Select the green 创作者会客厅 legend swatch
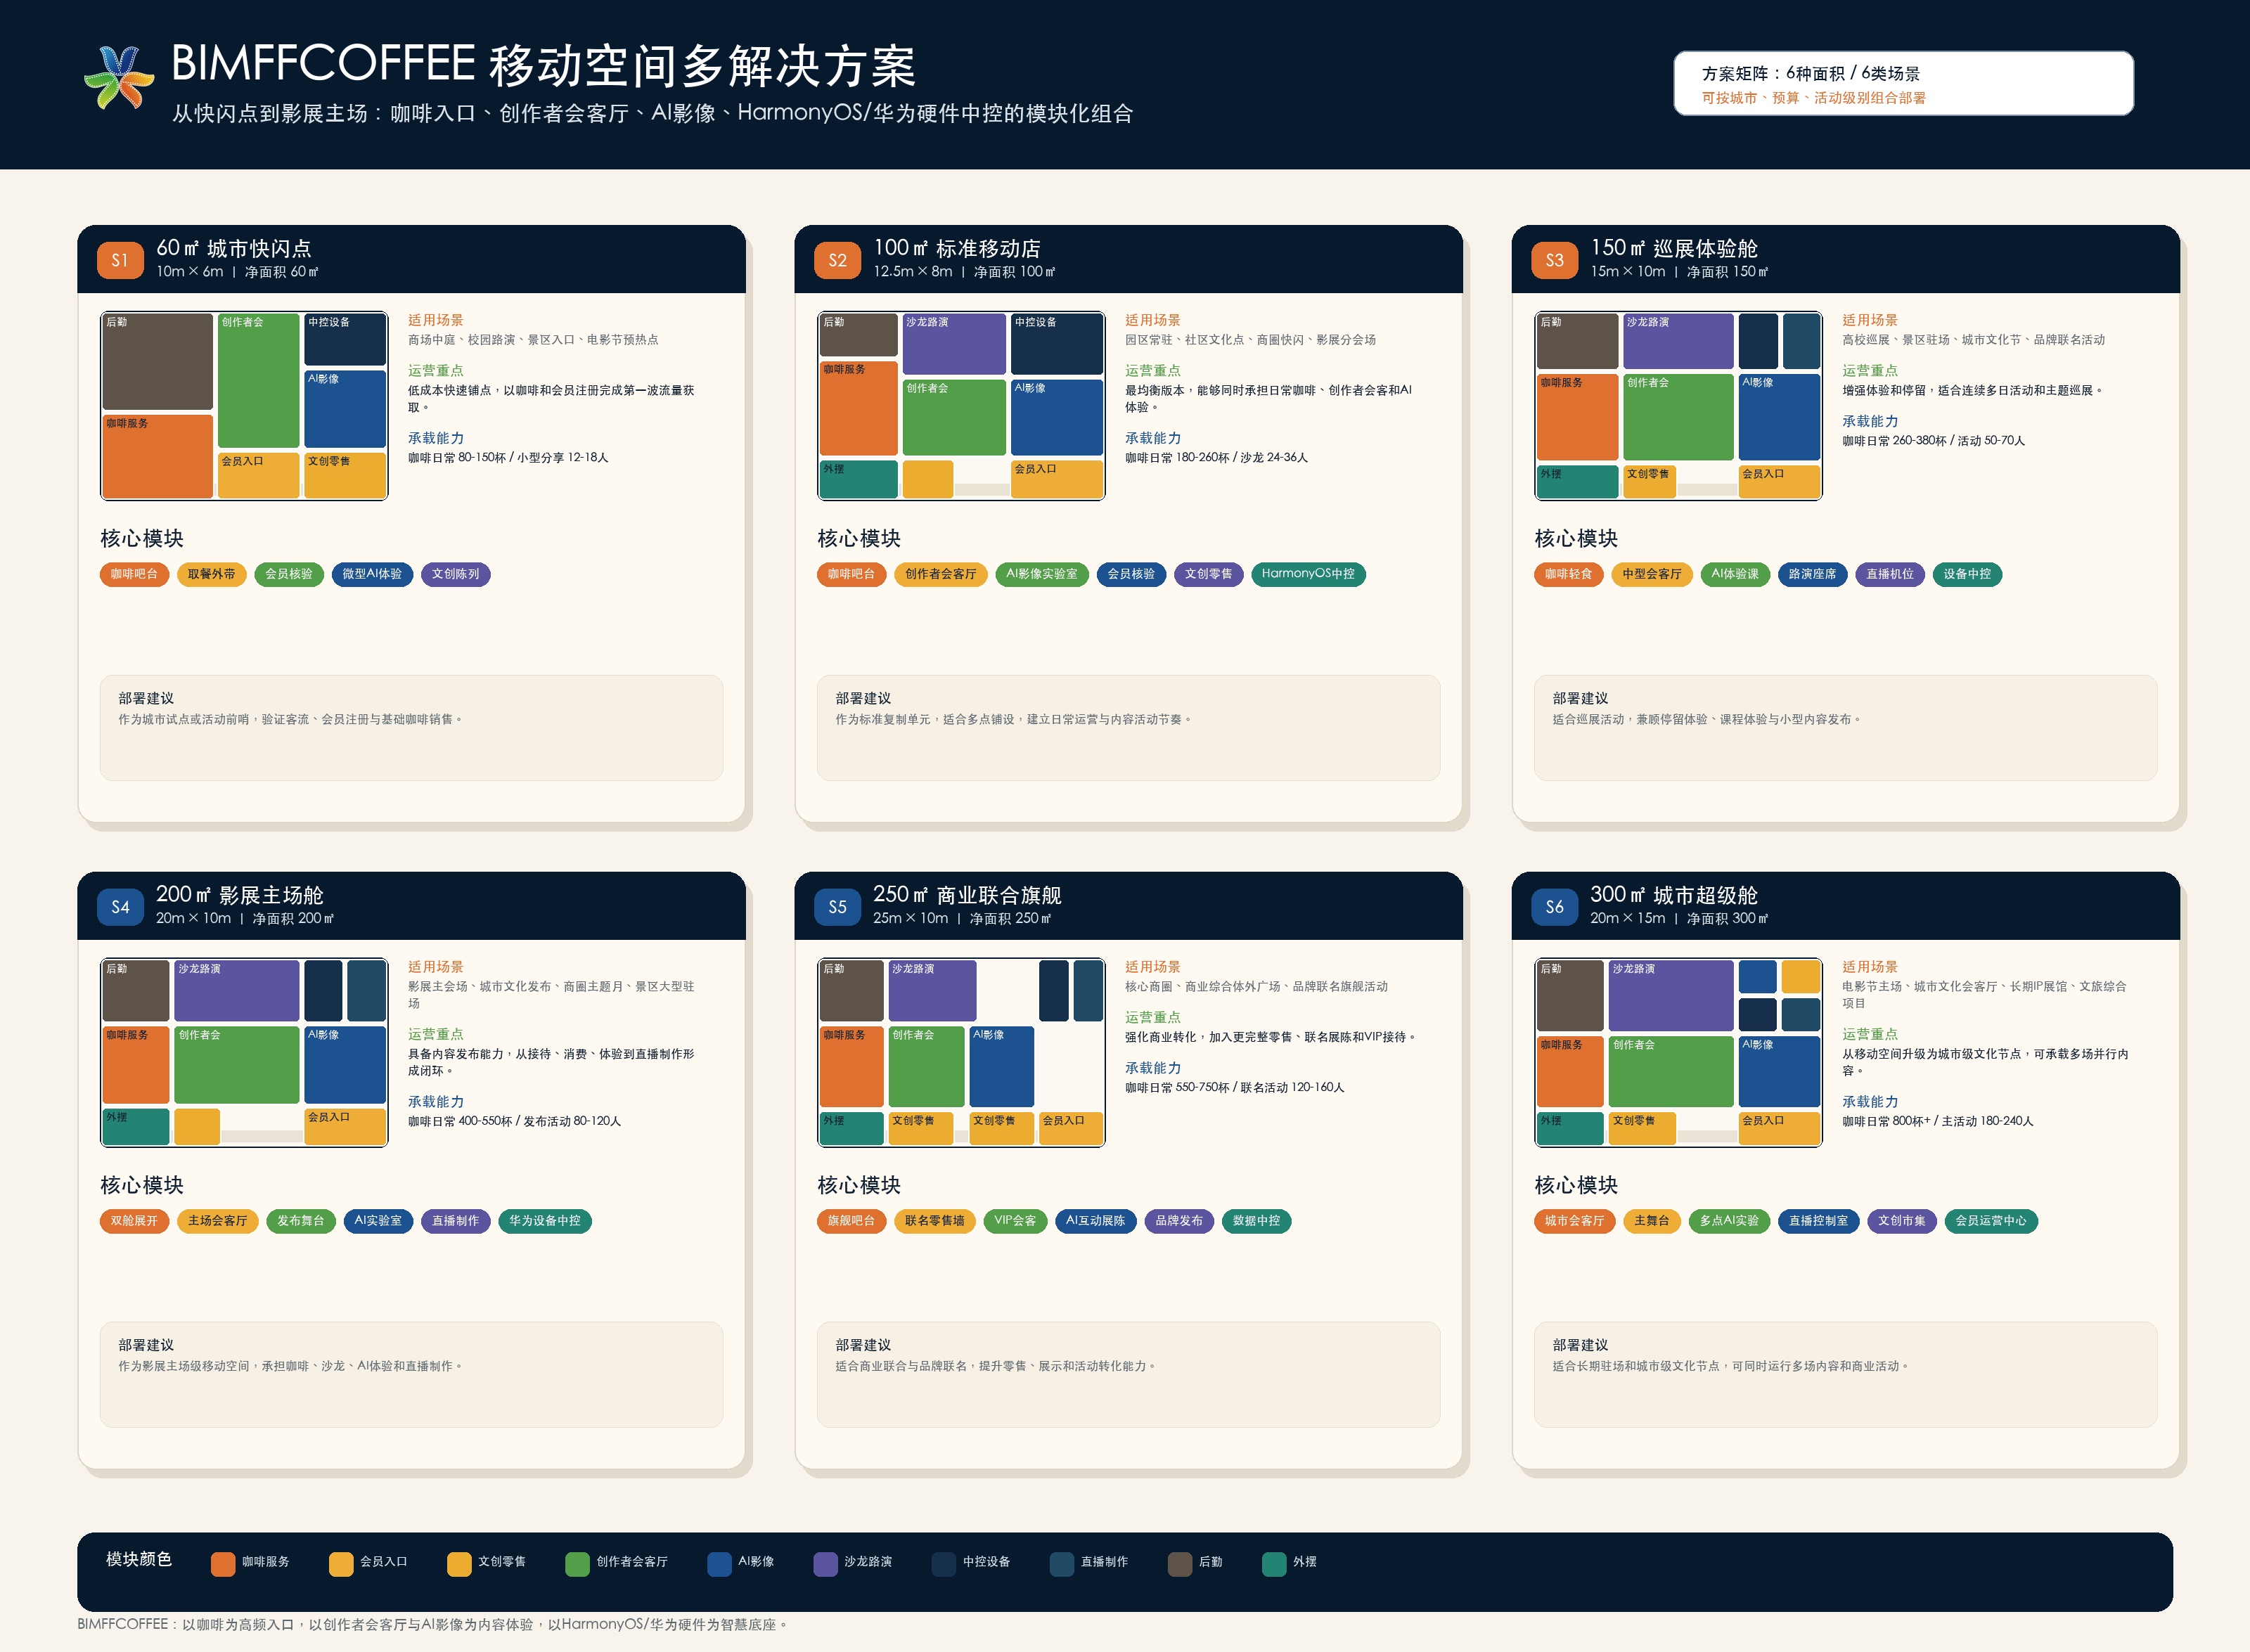Viewport: 2250px width, 1652px height. coord(577,1564)
